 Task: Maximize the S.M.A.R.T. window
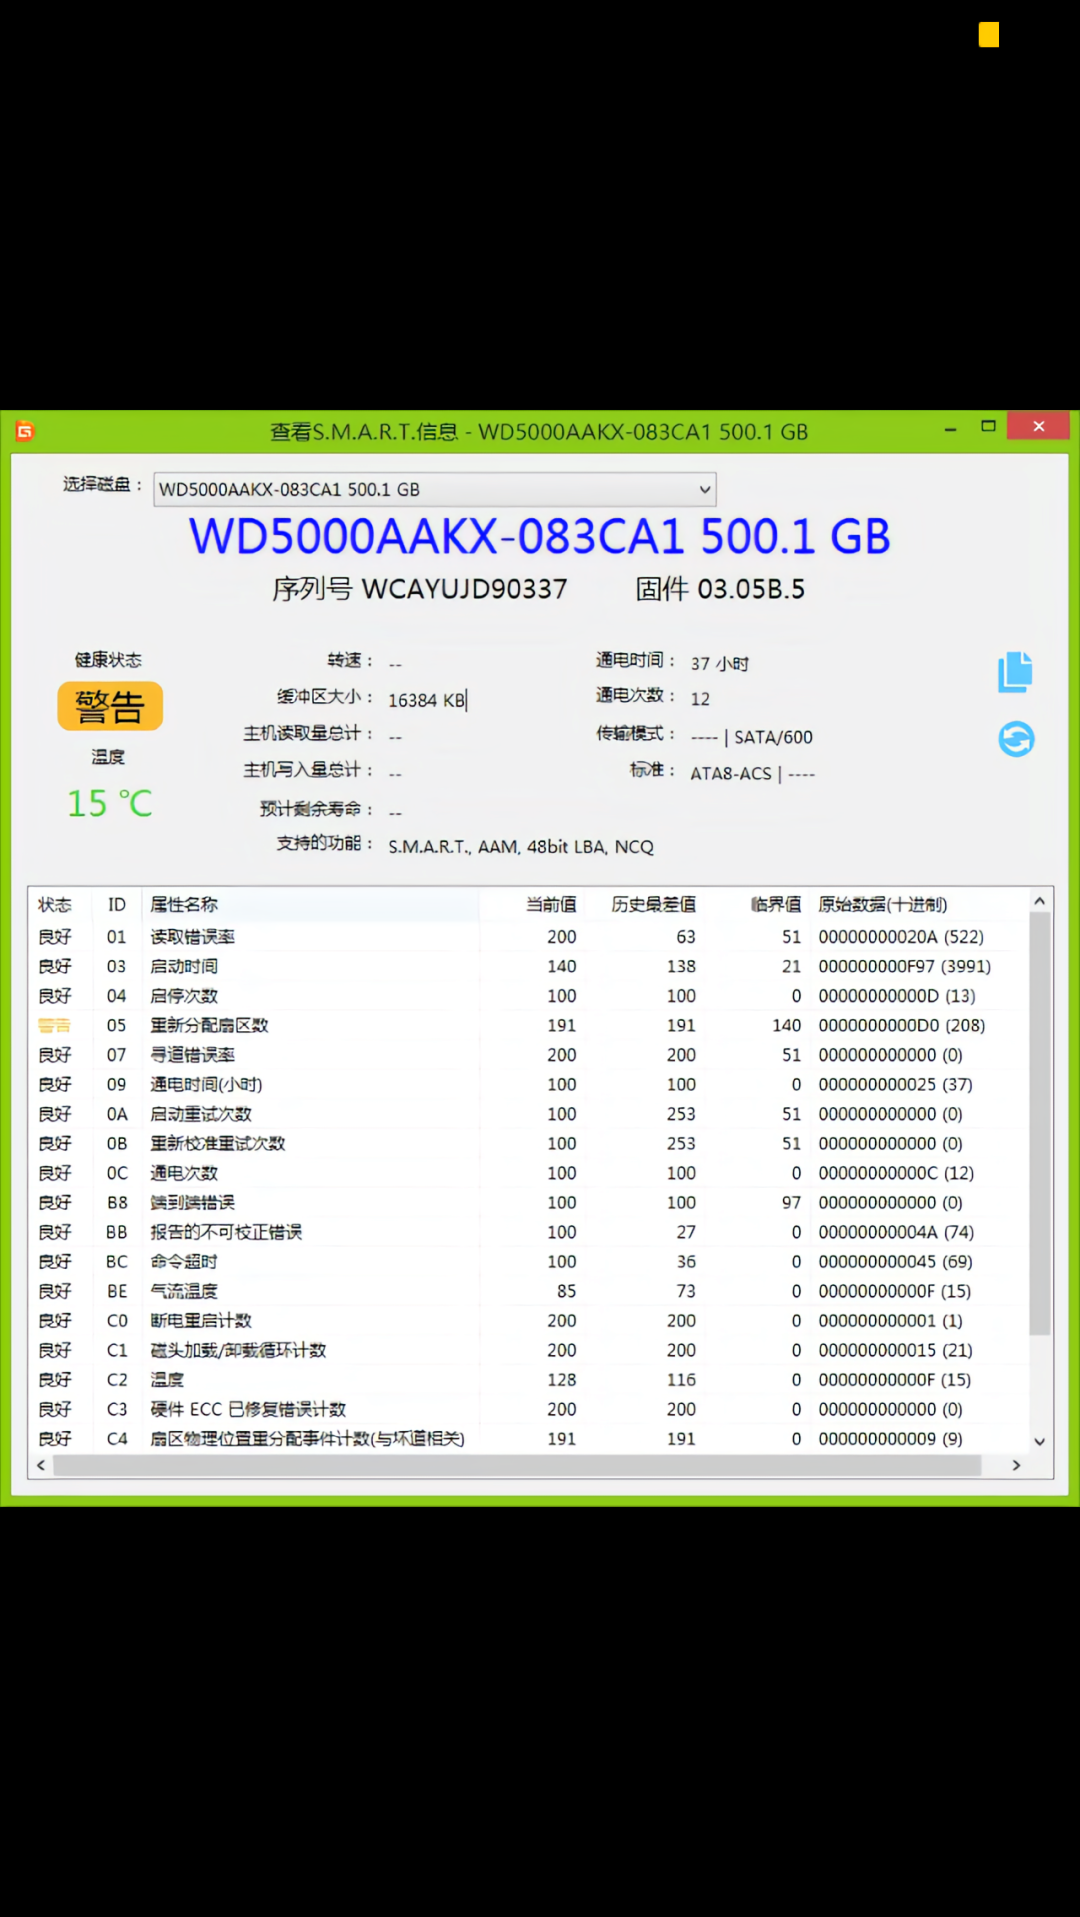click(x=988, y=427)
